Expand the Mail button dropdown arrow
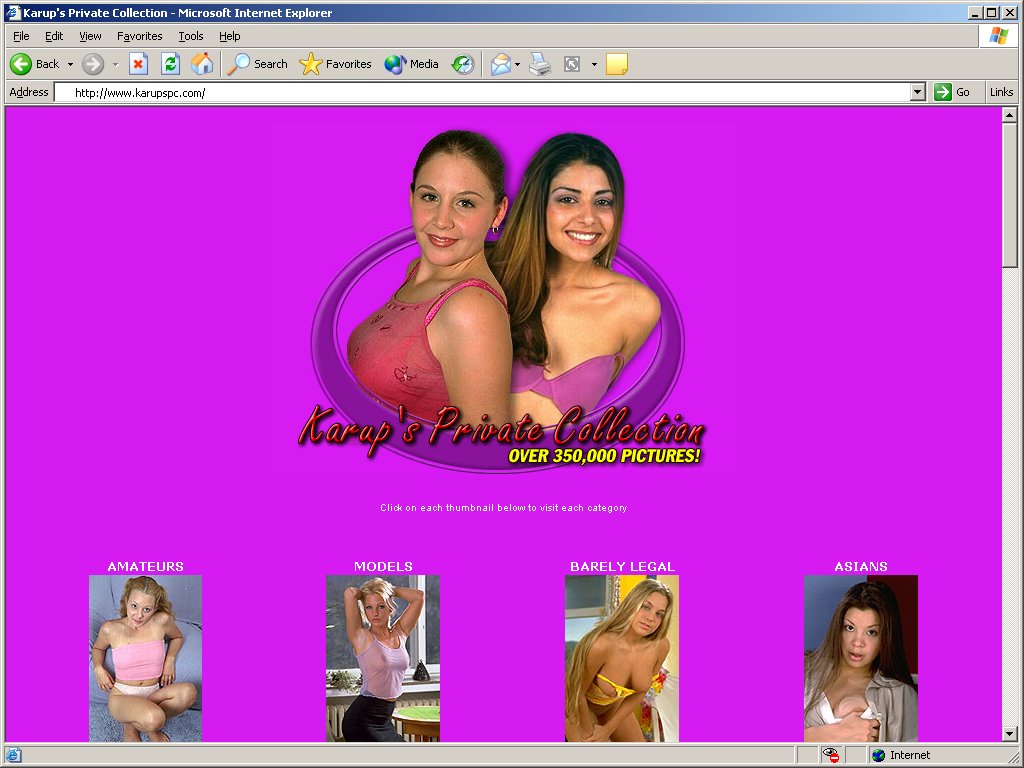 517,64
